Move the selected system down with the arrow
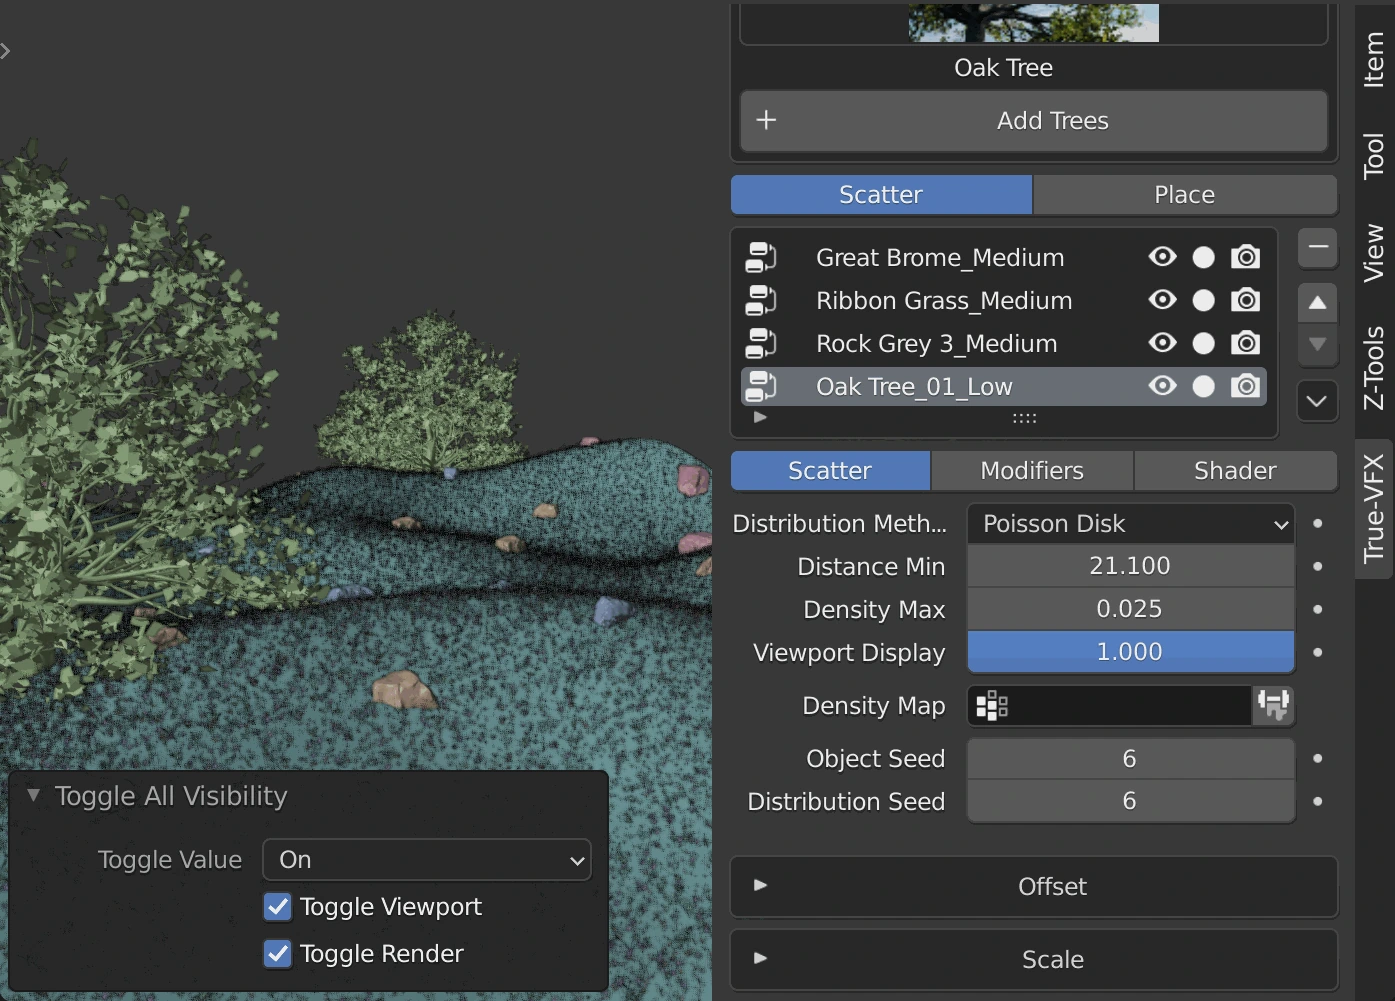 (x=1317, y=345)
